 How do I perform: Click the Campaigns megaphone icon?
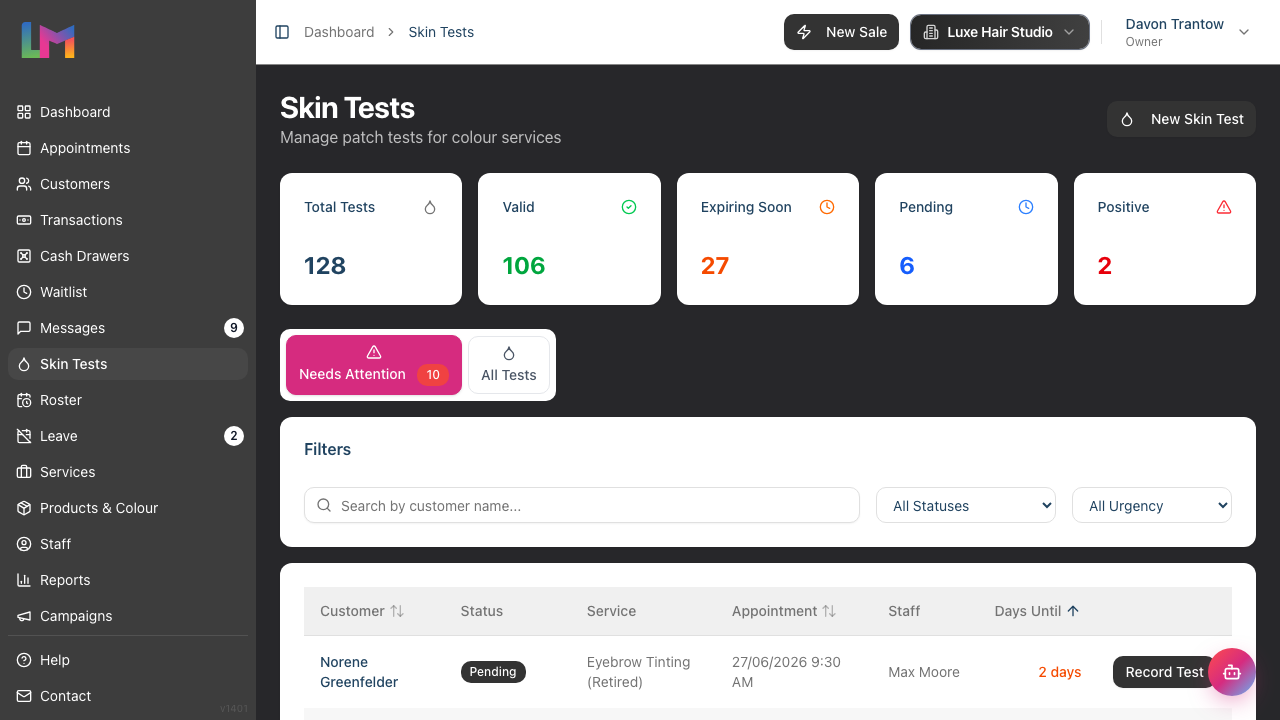pyautogui.click(x=24, y=616)
